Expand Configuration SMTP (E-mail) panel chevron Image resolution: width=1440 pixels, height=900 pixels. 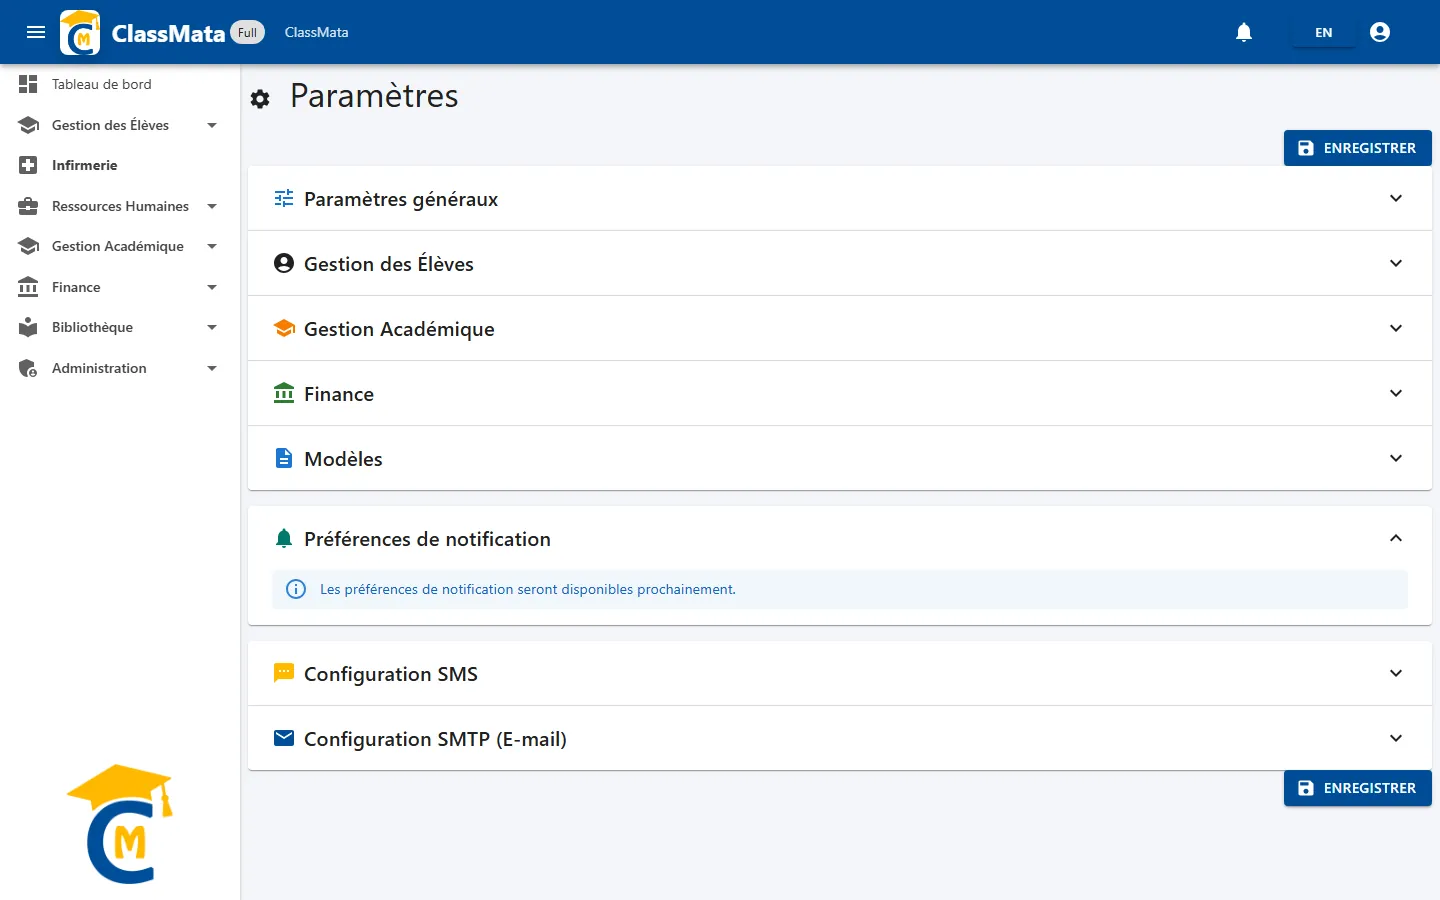click(1396, 738)
